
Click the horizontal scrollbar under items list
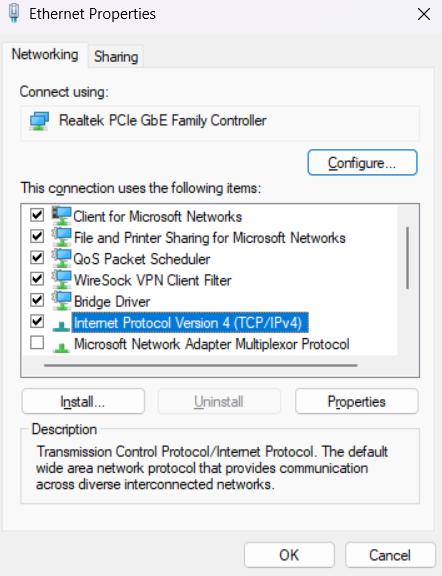coord(201,366)
